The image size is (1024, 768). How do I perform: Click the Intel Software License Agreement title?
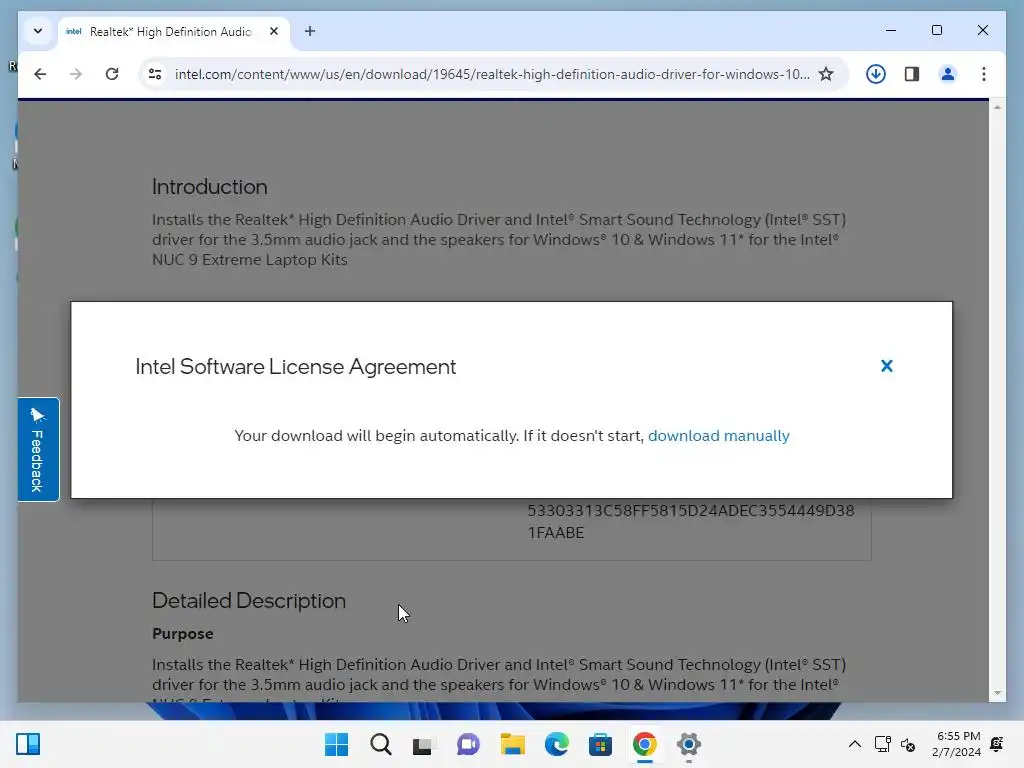tap(295, 366)
